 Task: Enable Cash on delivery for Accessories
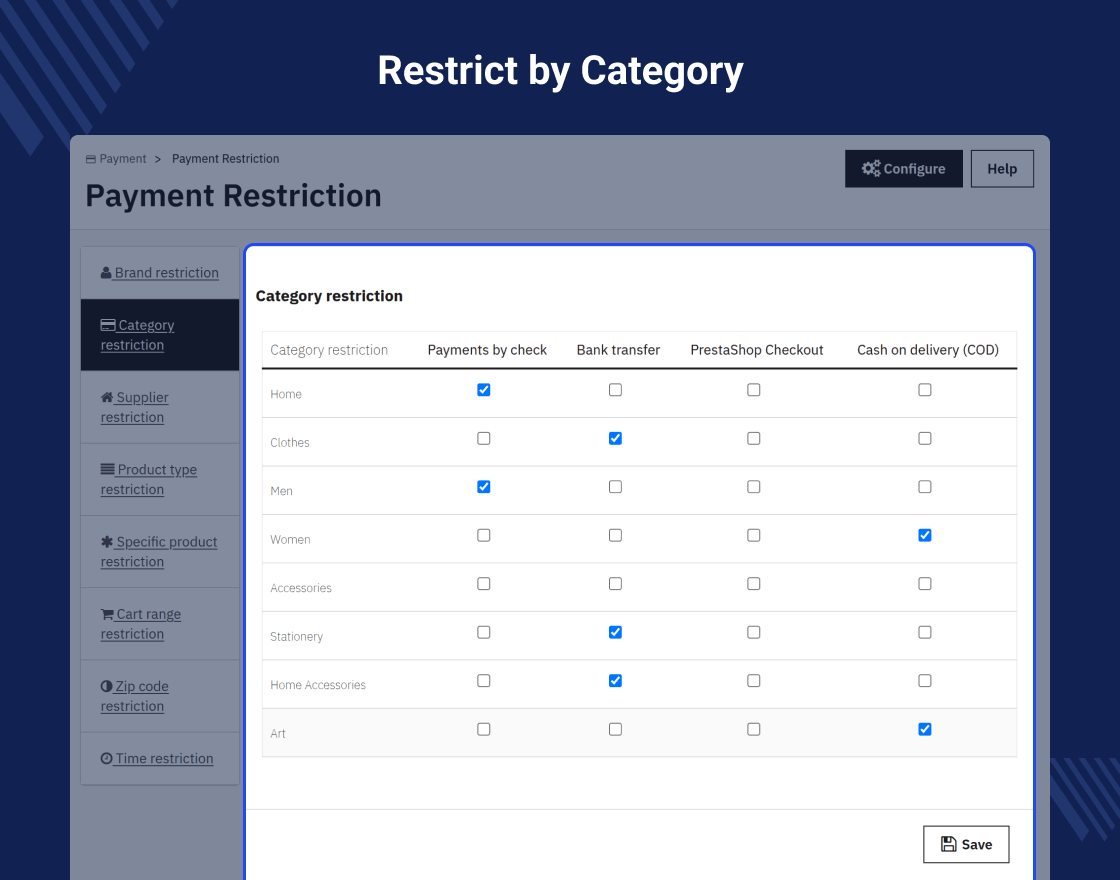tap(925, 584)
